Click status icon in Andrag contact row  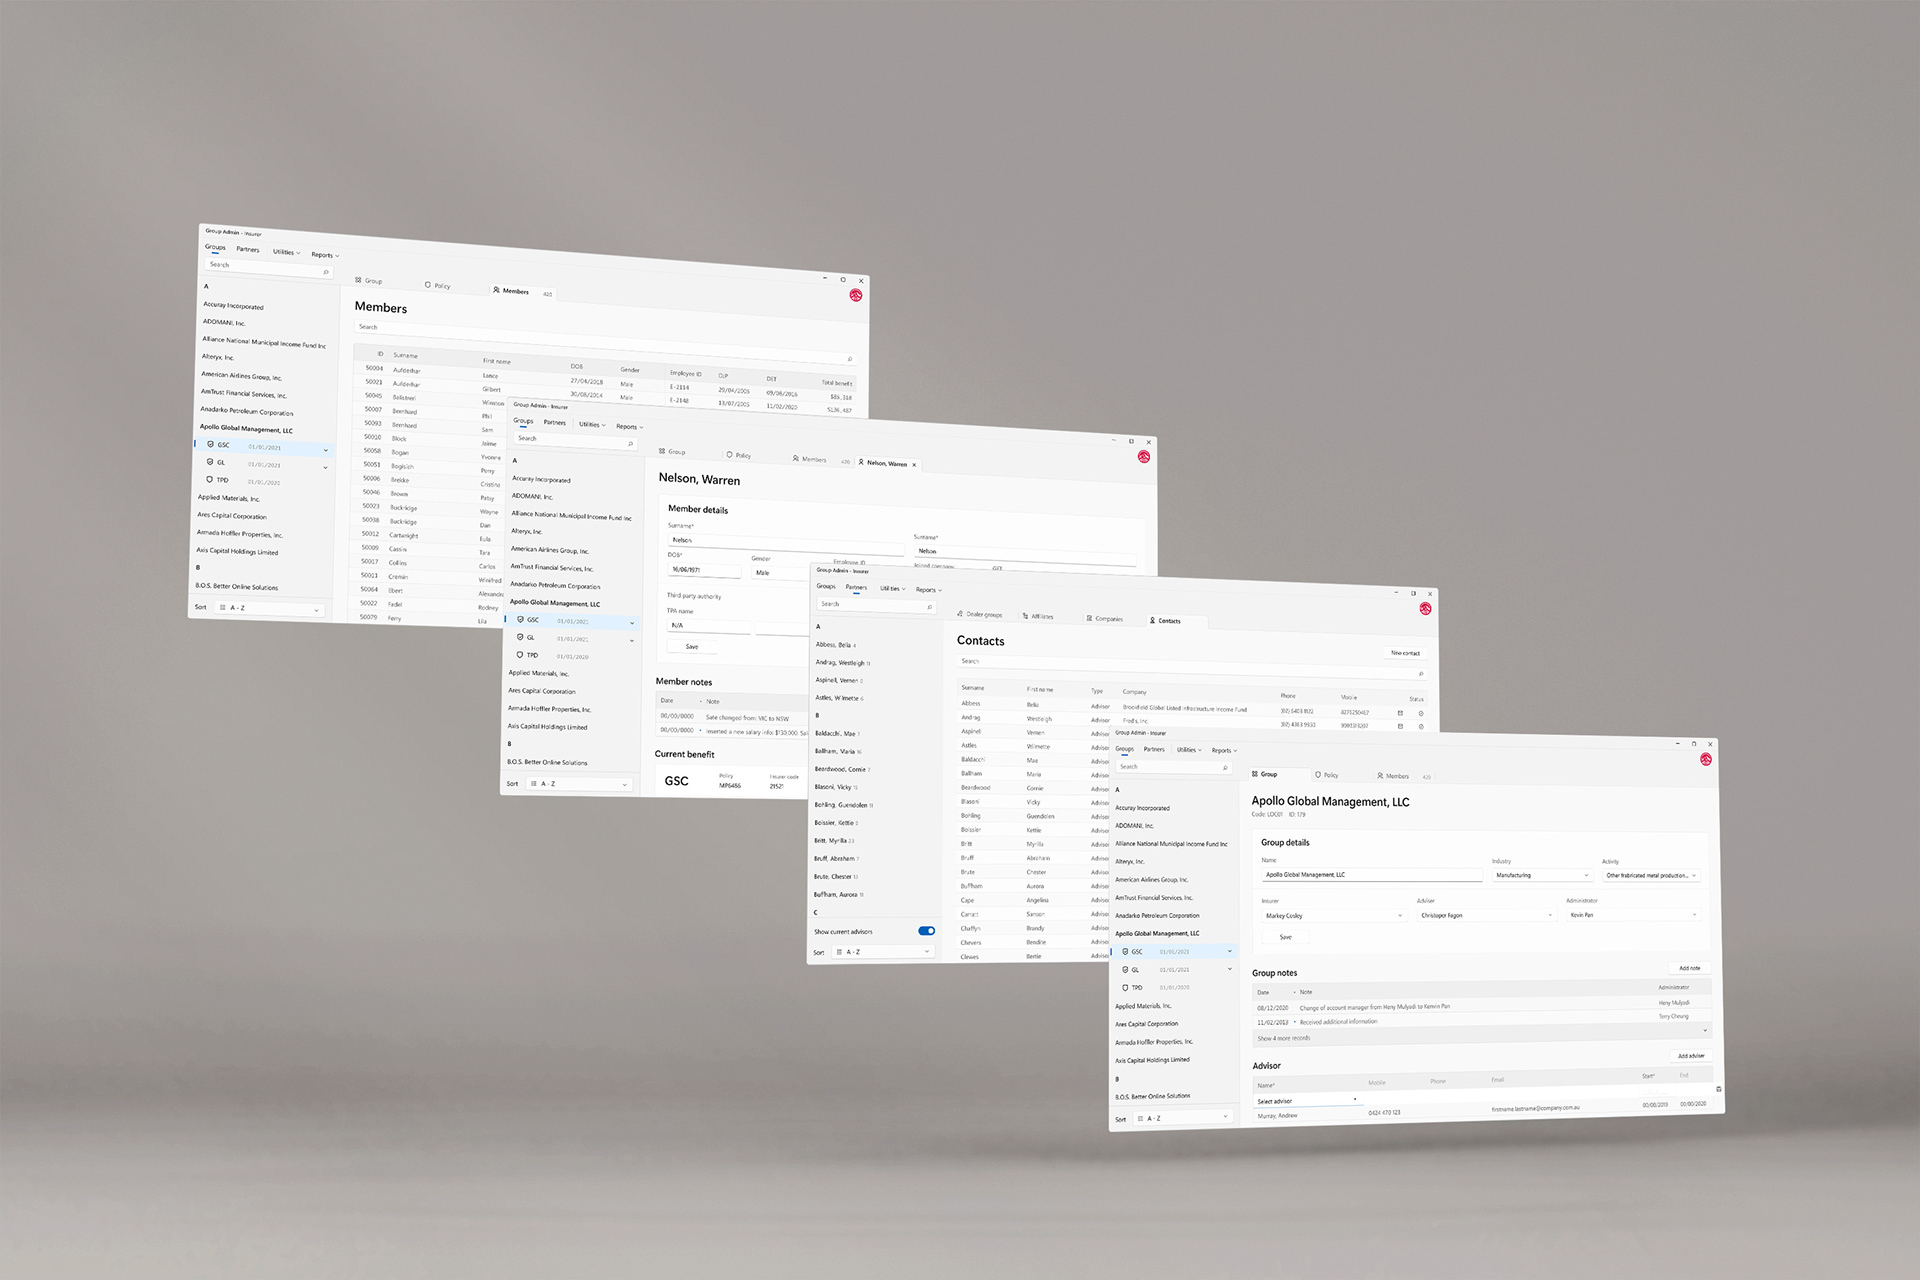[x=1421, y=727]
